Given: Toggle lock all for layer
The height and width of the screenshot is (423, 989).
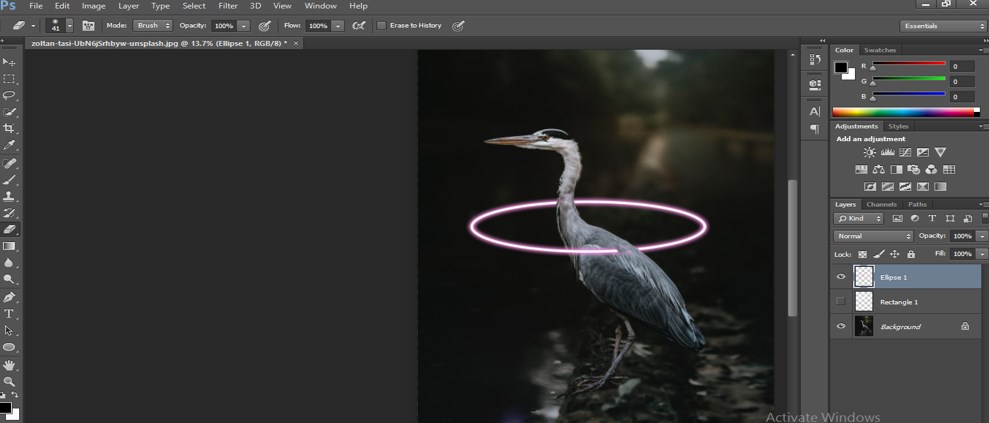Looking at the screenshot, I should [911, 254].
